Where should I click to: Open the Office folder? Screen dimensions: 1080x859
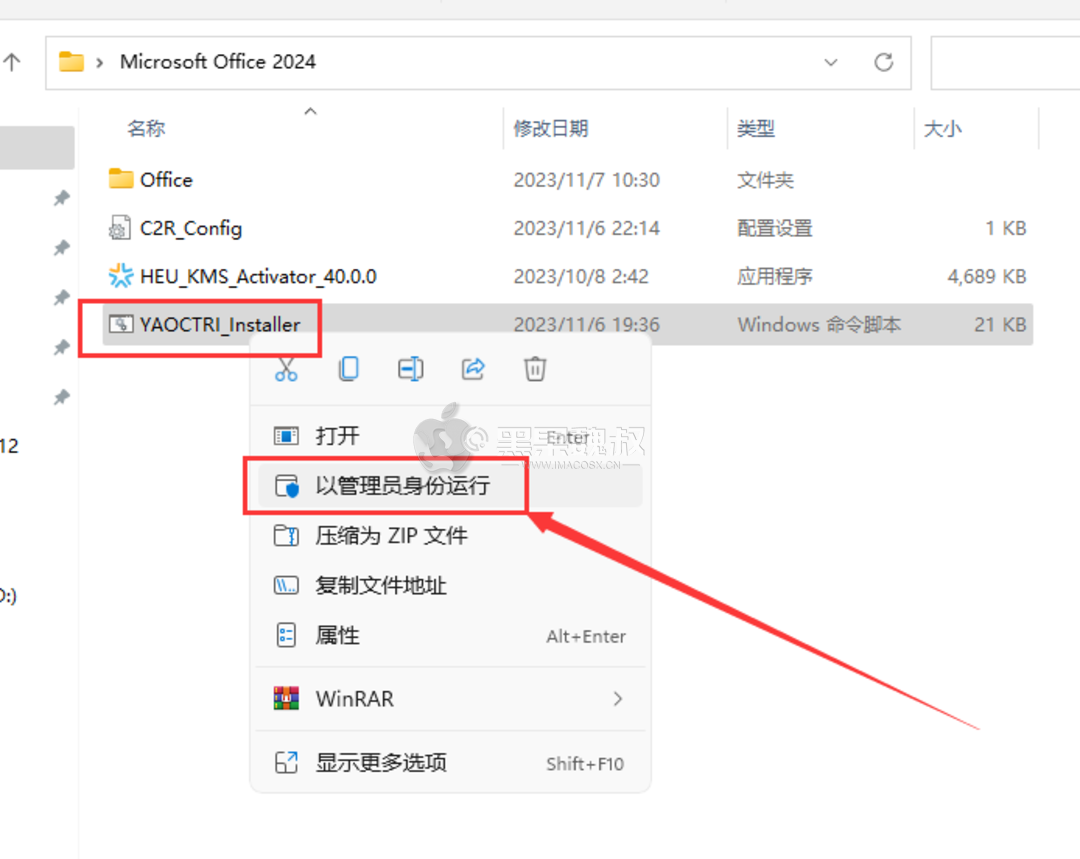coord(166,179)
